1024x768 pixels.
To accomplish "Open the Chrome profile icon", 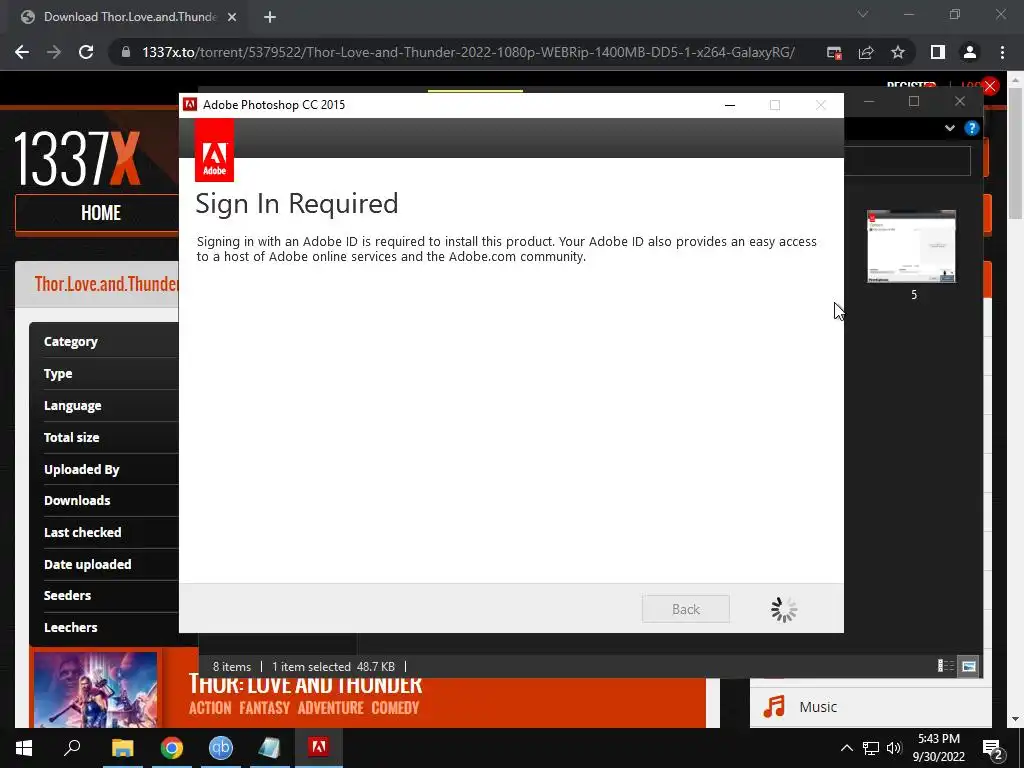I will coord(970,52).
